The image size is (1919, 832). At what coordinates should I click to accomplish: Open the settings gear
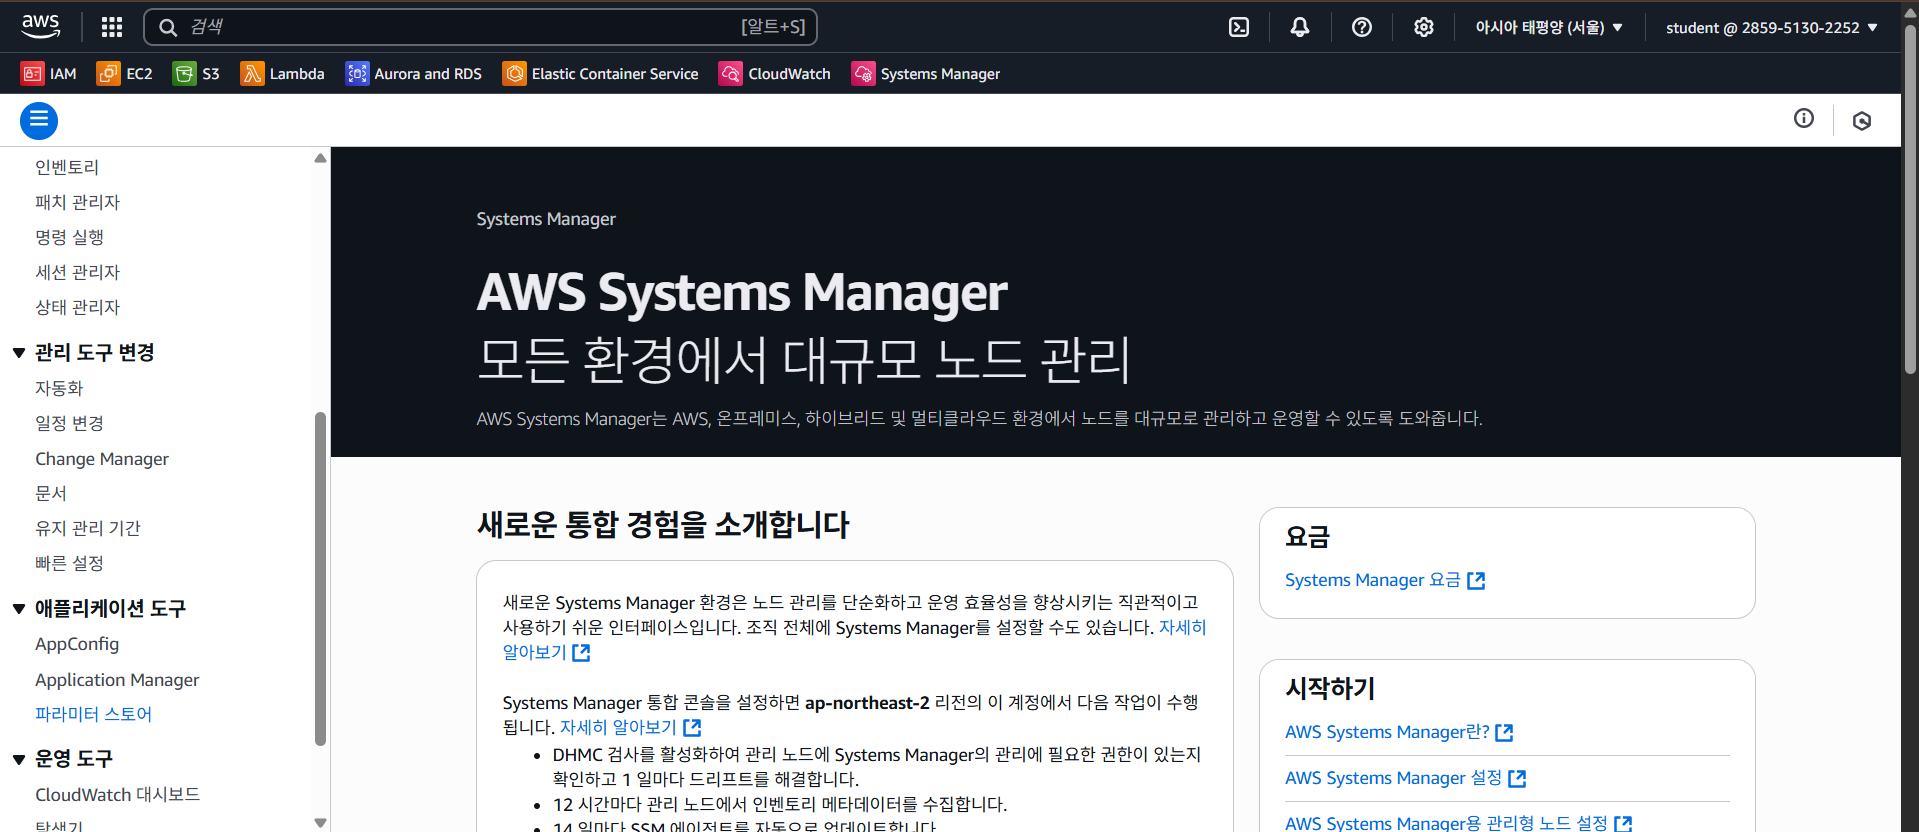pos(1424,27)
